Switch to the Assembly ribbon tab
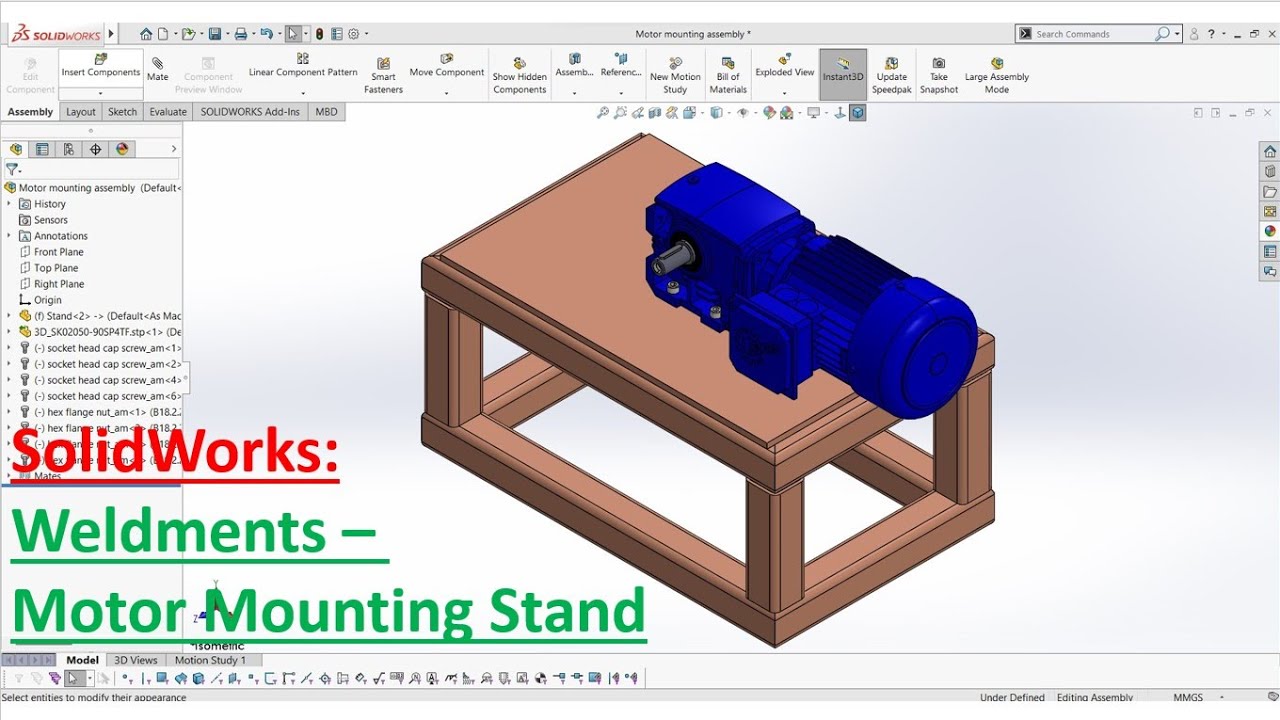1280x720 pixels. (30, 112)
